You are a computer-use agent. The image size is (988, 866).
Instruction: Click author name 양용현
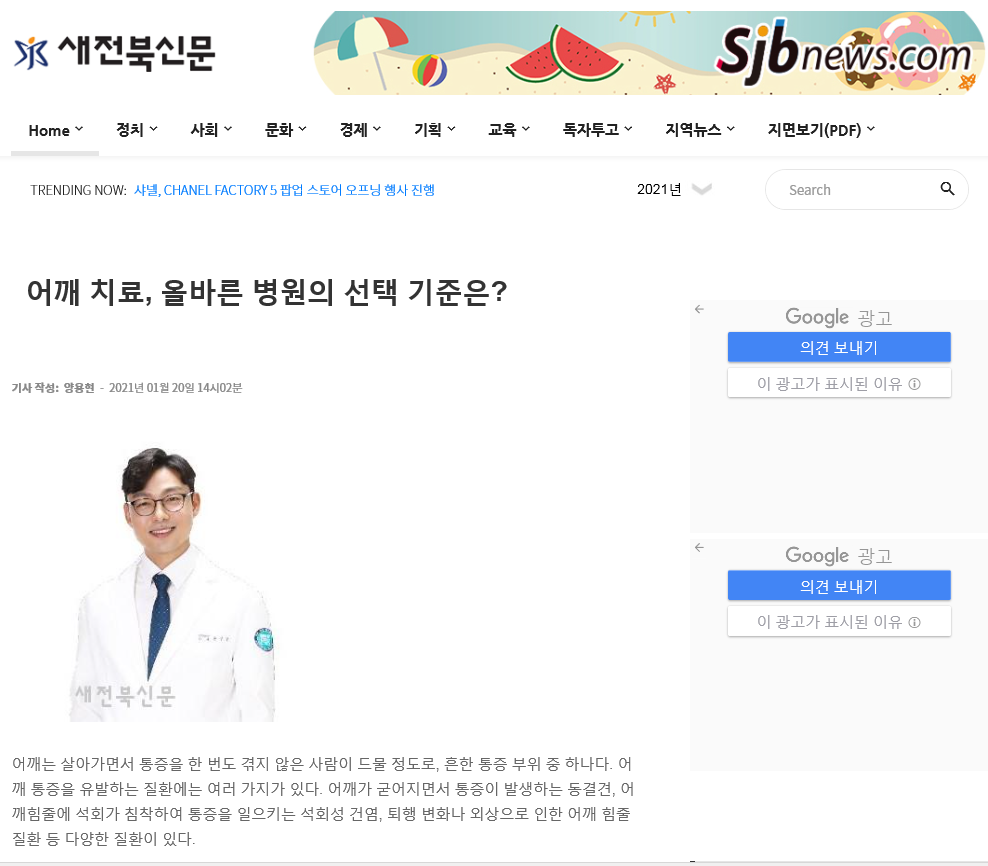point(79,388)
